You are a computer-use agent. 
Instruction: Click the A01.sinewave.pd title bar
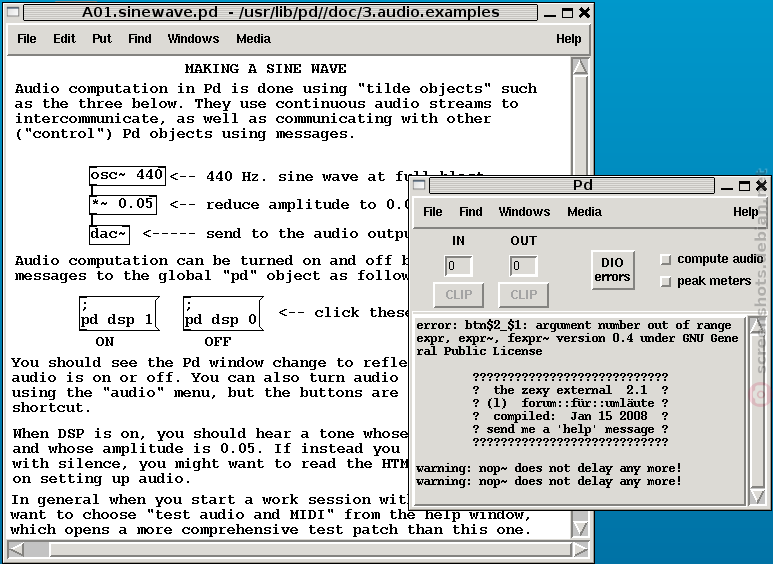coord(281,12)
